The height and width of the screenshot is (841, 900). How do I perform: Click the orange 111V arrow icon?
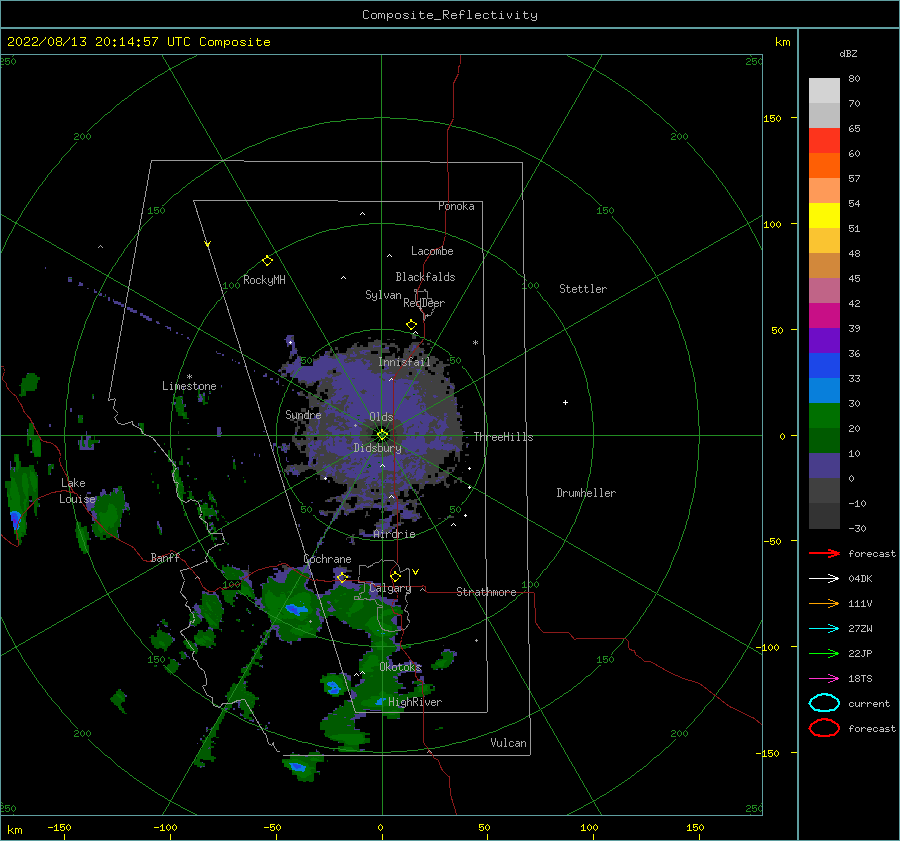[824, 603]
